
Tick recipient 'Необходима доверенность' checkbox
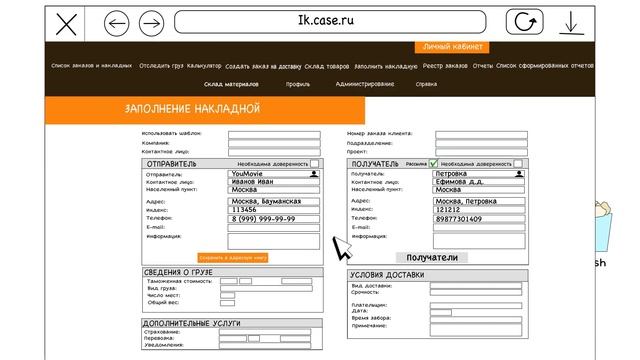click(x=518, y=164)
